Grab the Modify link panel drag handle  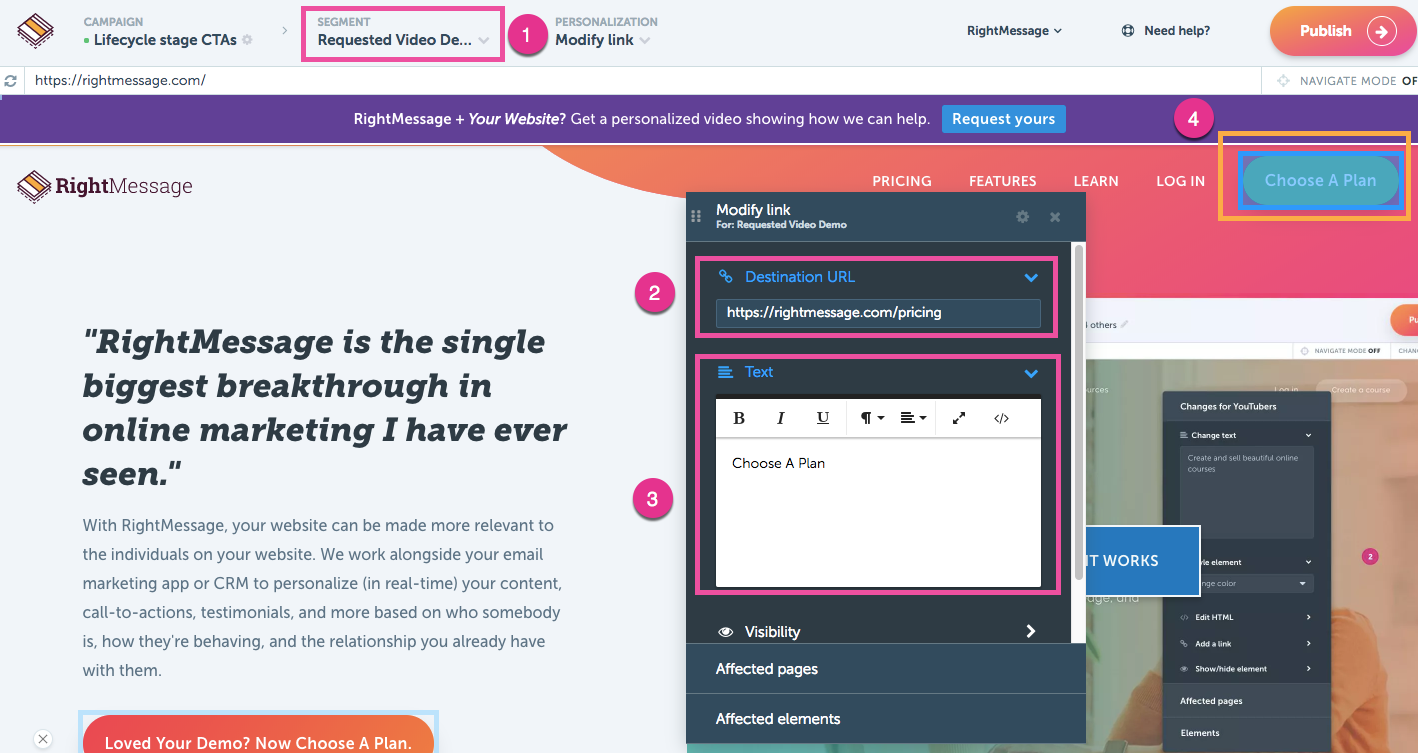(x=696, y=216)
